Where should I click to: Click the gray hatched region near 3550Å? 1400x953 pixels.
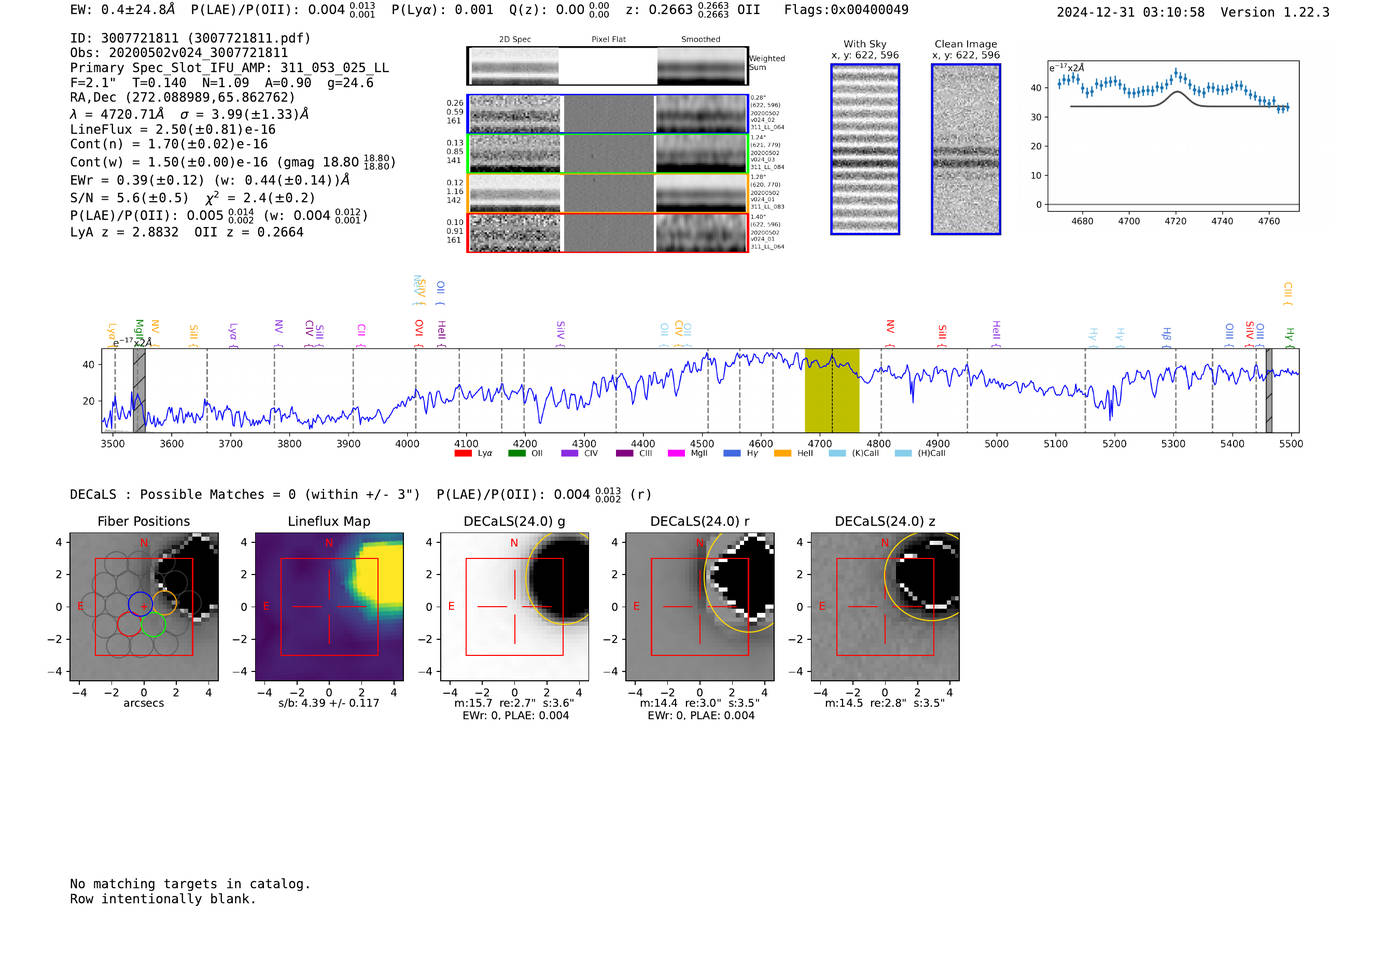(x=140, y=390)
